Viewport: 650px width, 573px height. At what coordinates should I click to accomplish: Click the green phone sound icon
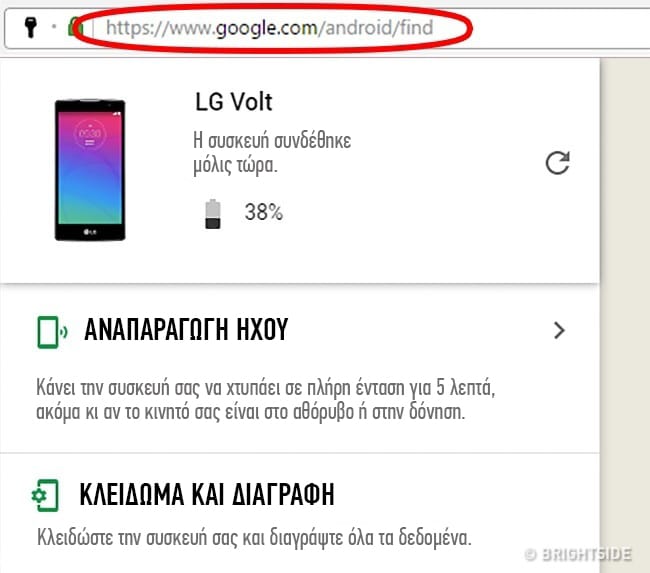52,332
